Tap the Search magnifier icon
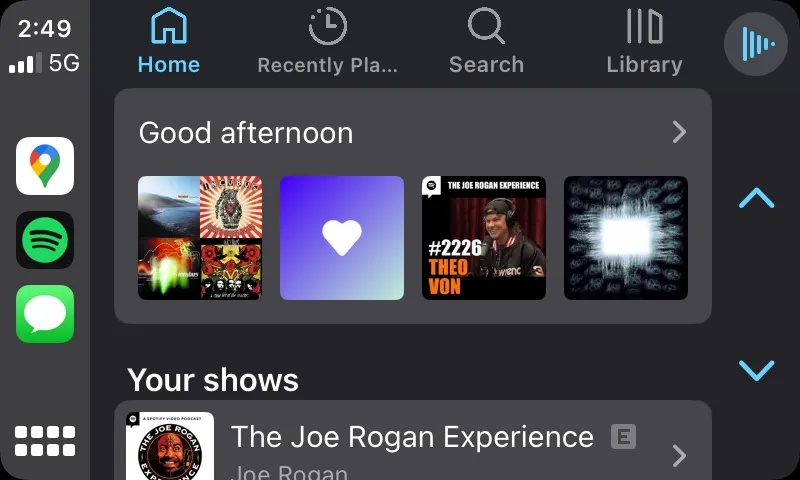The height and width of the screenshot is (480, 800). pyautogui.click(x=486, y=27)
